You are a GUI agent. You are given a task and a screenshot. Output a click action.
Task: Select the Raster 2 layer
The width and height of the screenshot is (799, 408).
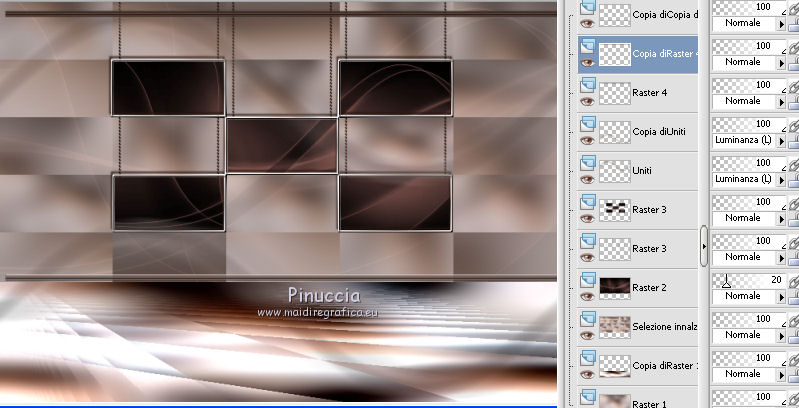click(x=637, y=288)
